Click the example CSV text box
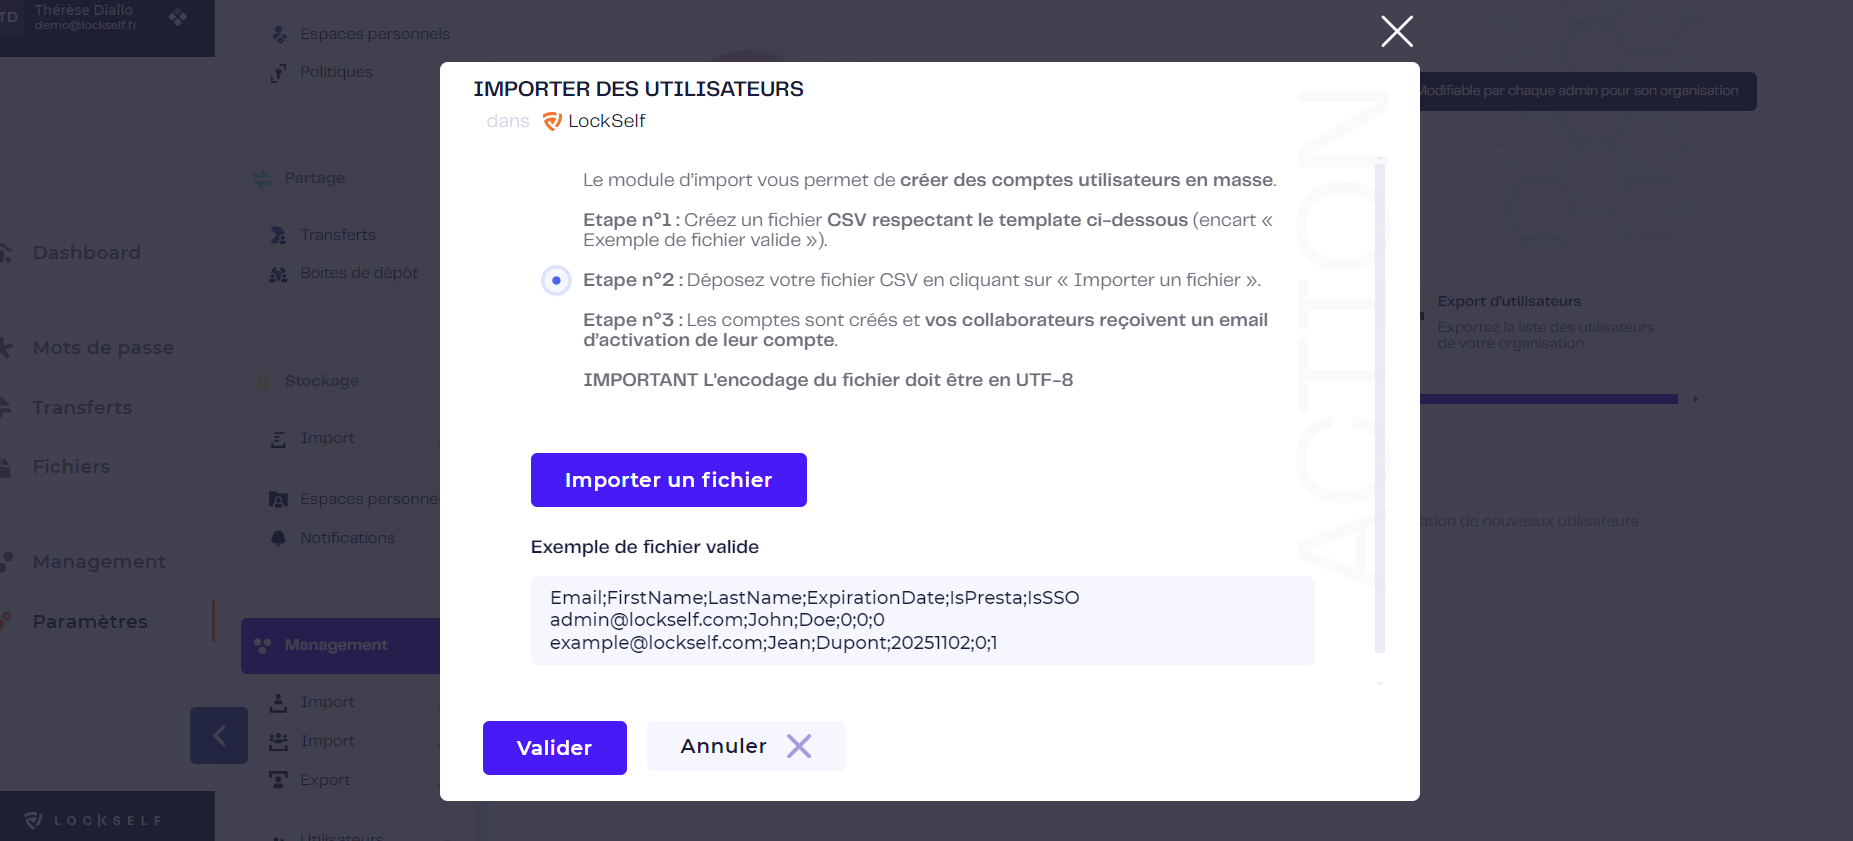 pos(922,620)
